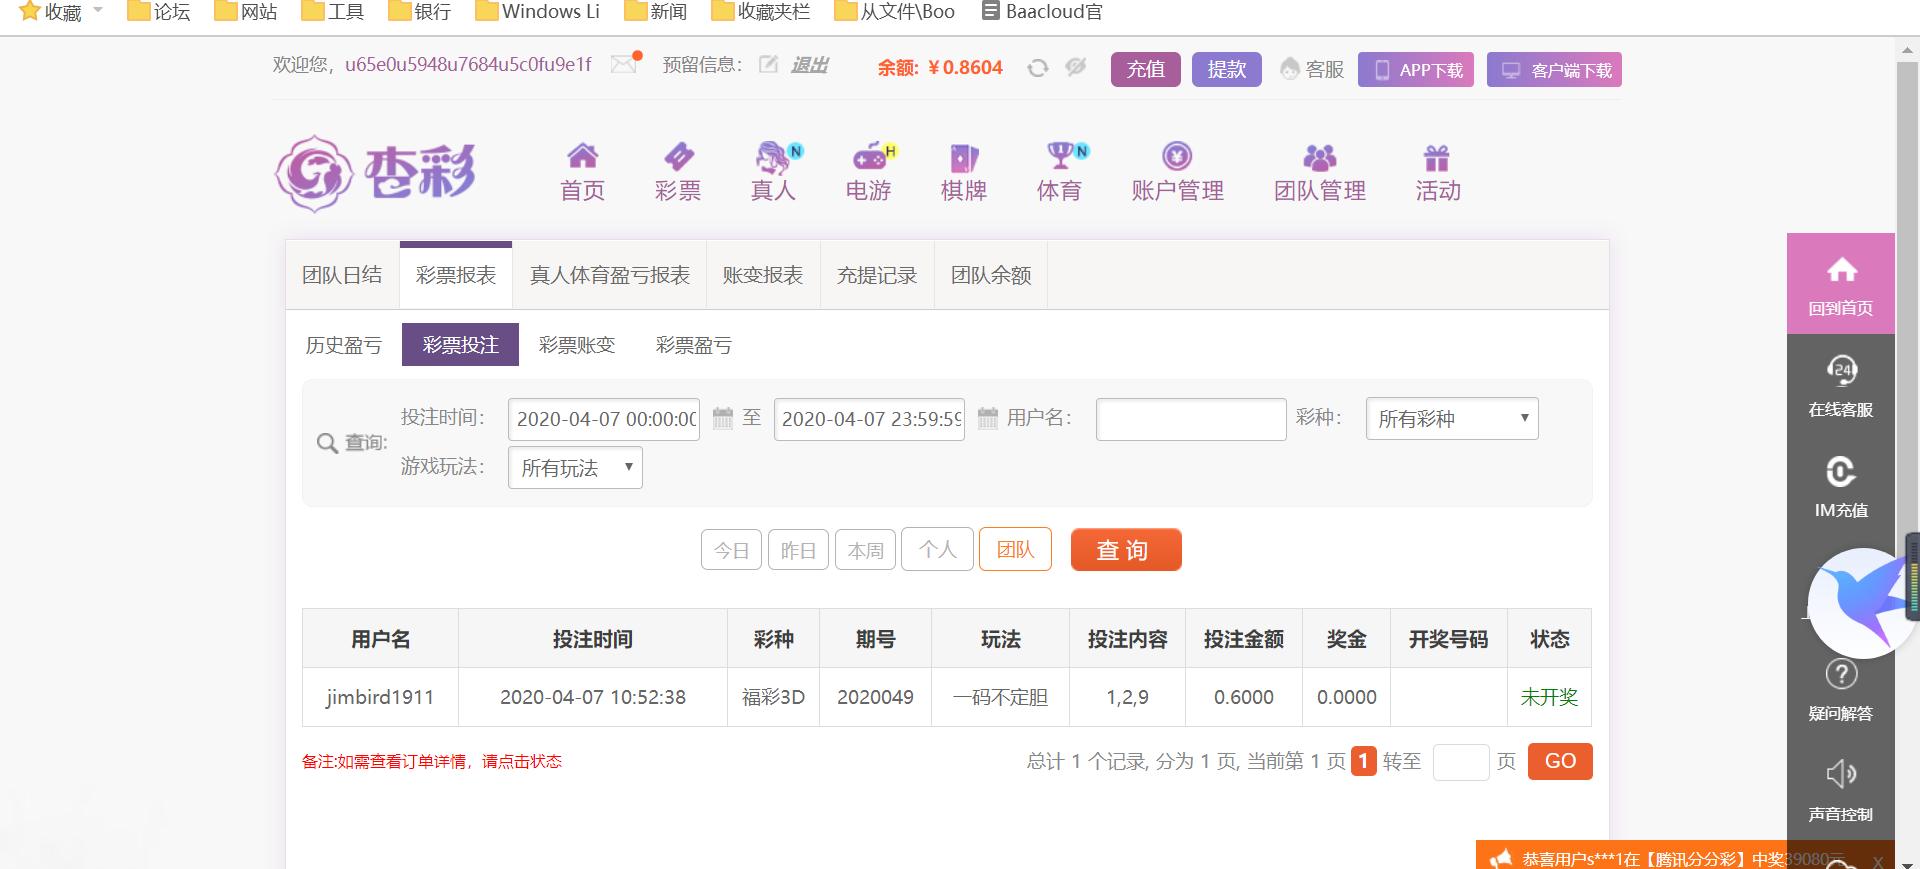Click 回到首页 sidebar home icon
This screenshot has height=869, width=1920.
1841,269
